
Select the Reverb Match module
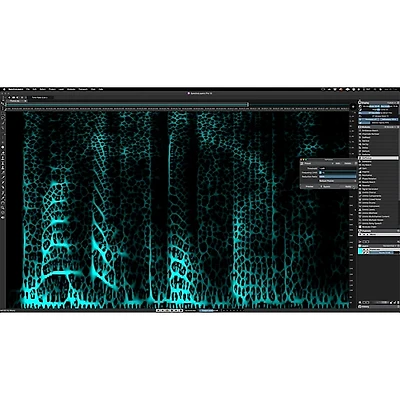click(x=379, y=182)
